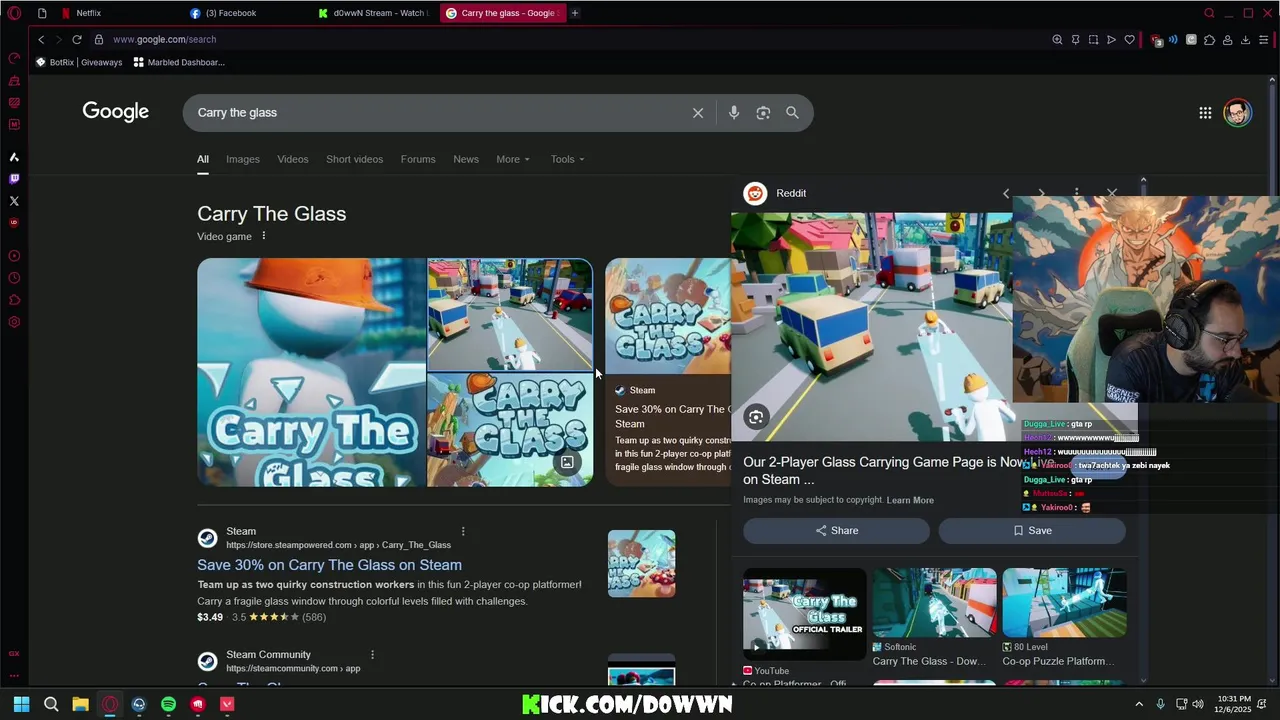Click the address bar URL
The image size is (1280, 720).
[164, 39]
